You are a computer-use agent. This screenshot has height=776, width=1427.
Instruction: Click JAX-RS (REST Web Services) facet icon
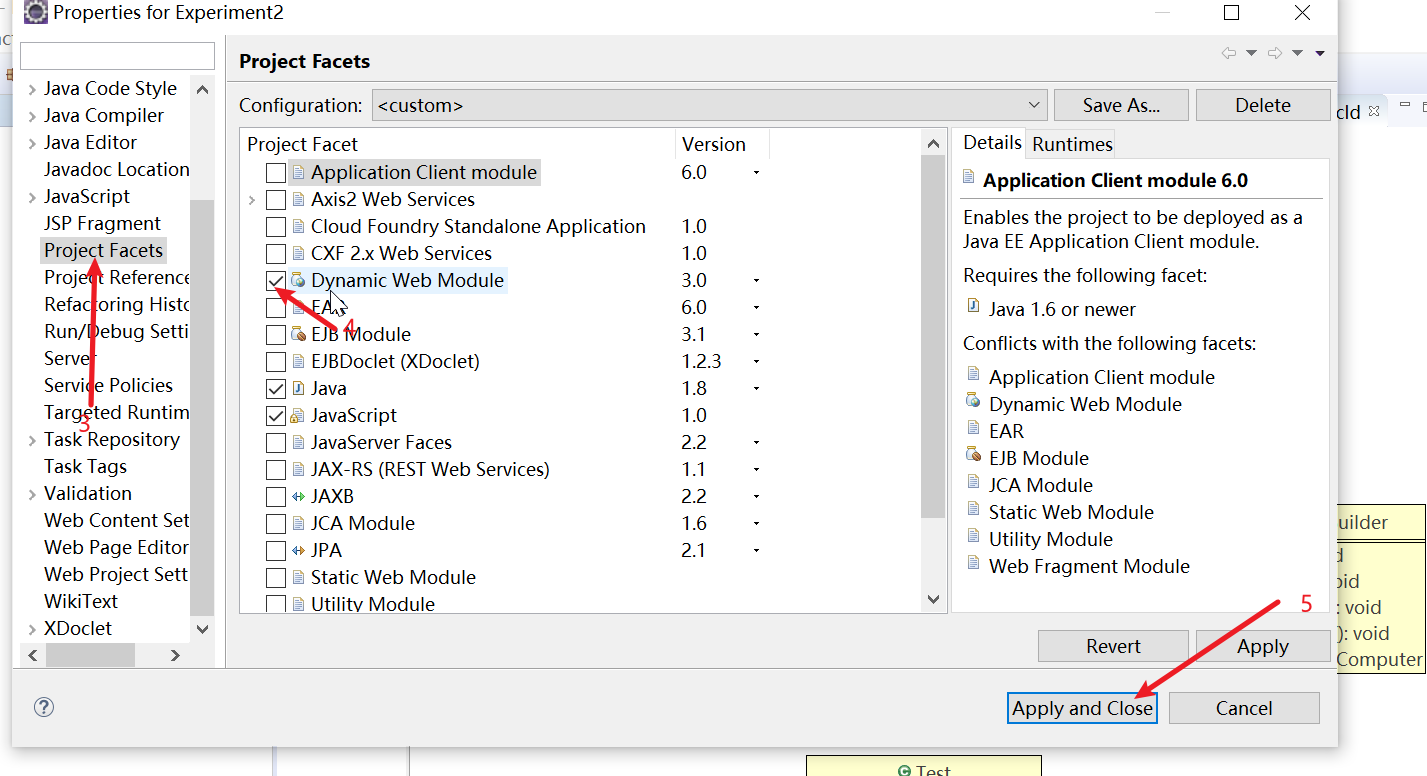(298, 469)
